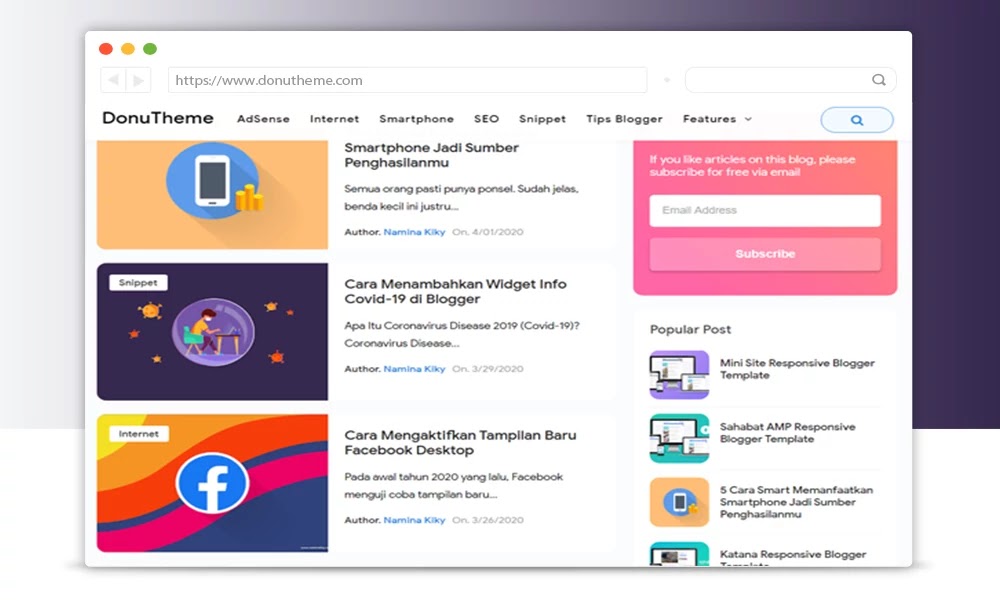Image resolution: width=1000 pixels, height=600 pixels.
Task: Click the Internet category tag on thumbnail
Action: click(138, 434)
